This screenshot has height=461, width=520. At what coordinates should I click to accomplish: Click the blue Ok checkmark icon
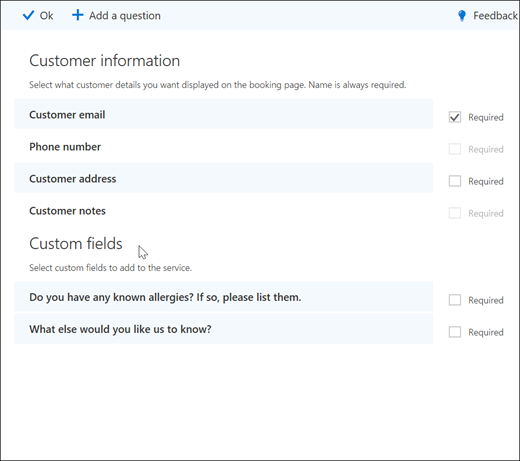pyautogui.click(x=28, y=15)
